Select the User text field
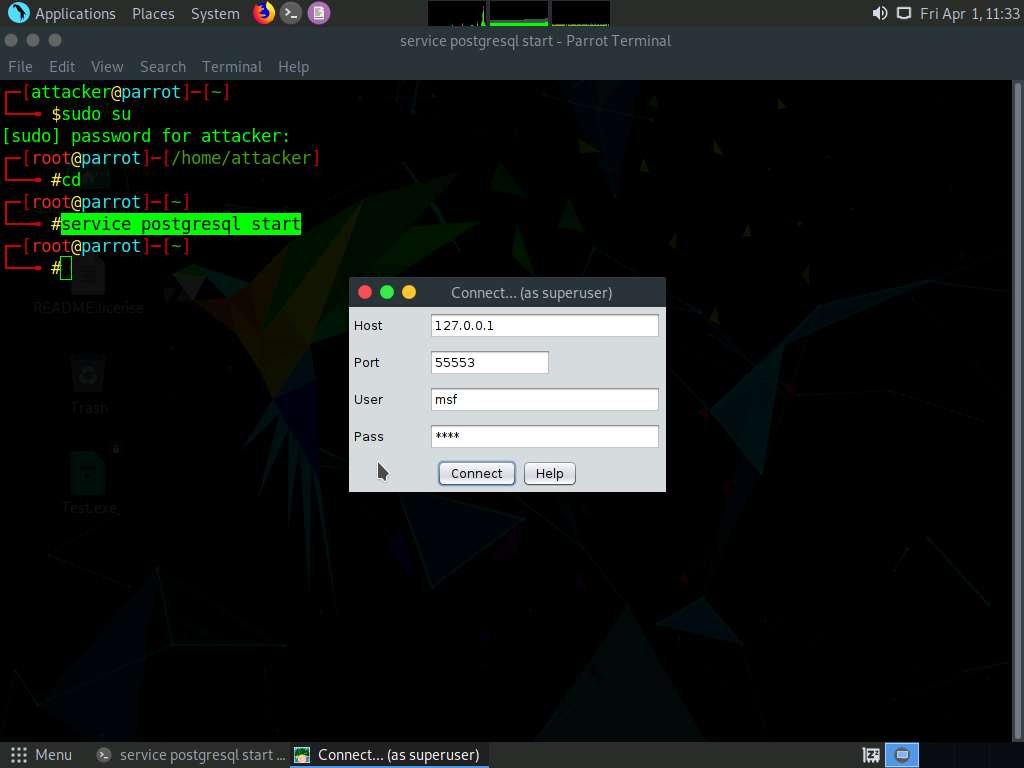 [544, 399]
